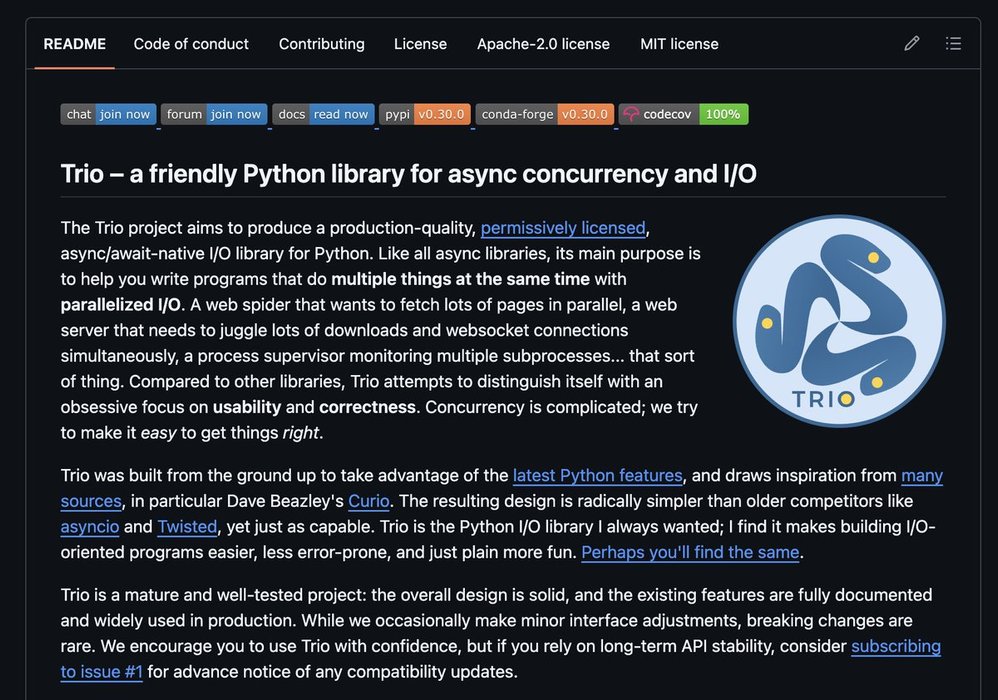Open the docs read now badge
Image resolution: width=998 pixels, height=700 pixels.
click(323, 114)
